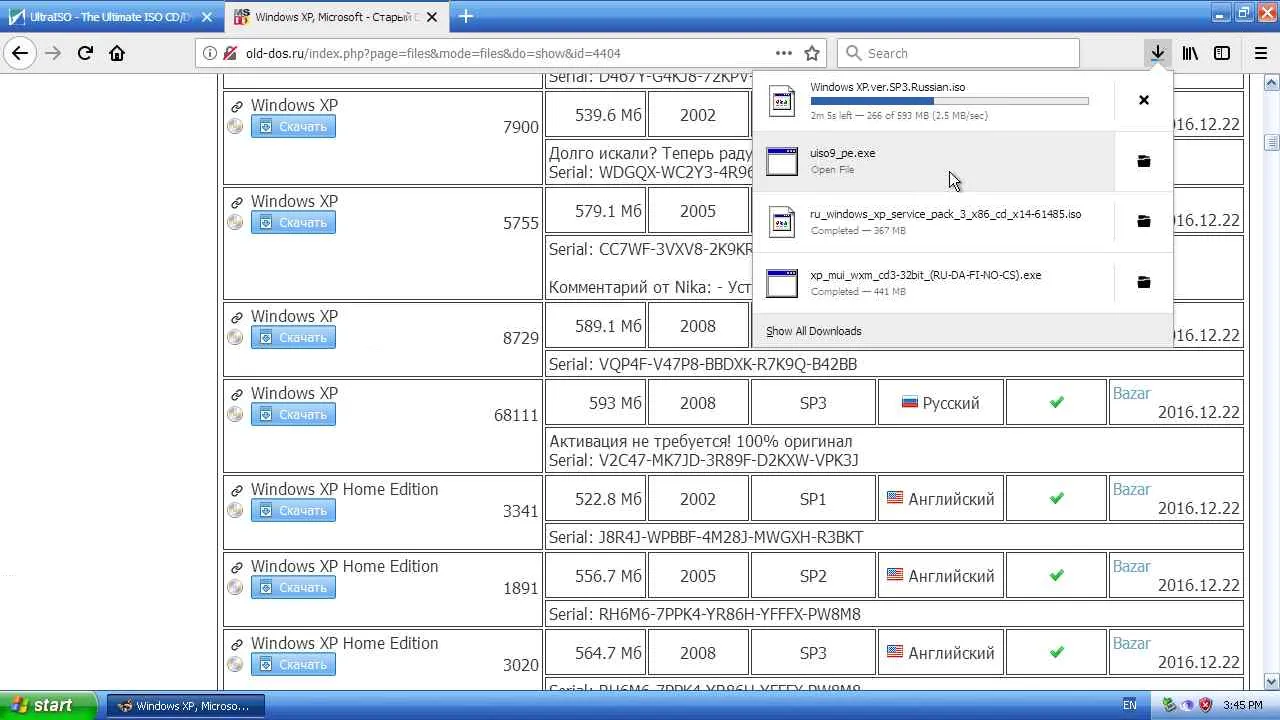Screen dimensions: 1280x720
Task: Click the green arrow safely-remove-hardware tray icon
Action: click(x=1168, y=705)
